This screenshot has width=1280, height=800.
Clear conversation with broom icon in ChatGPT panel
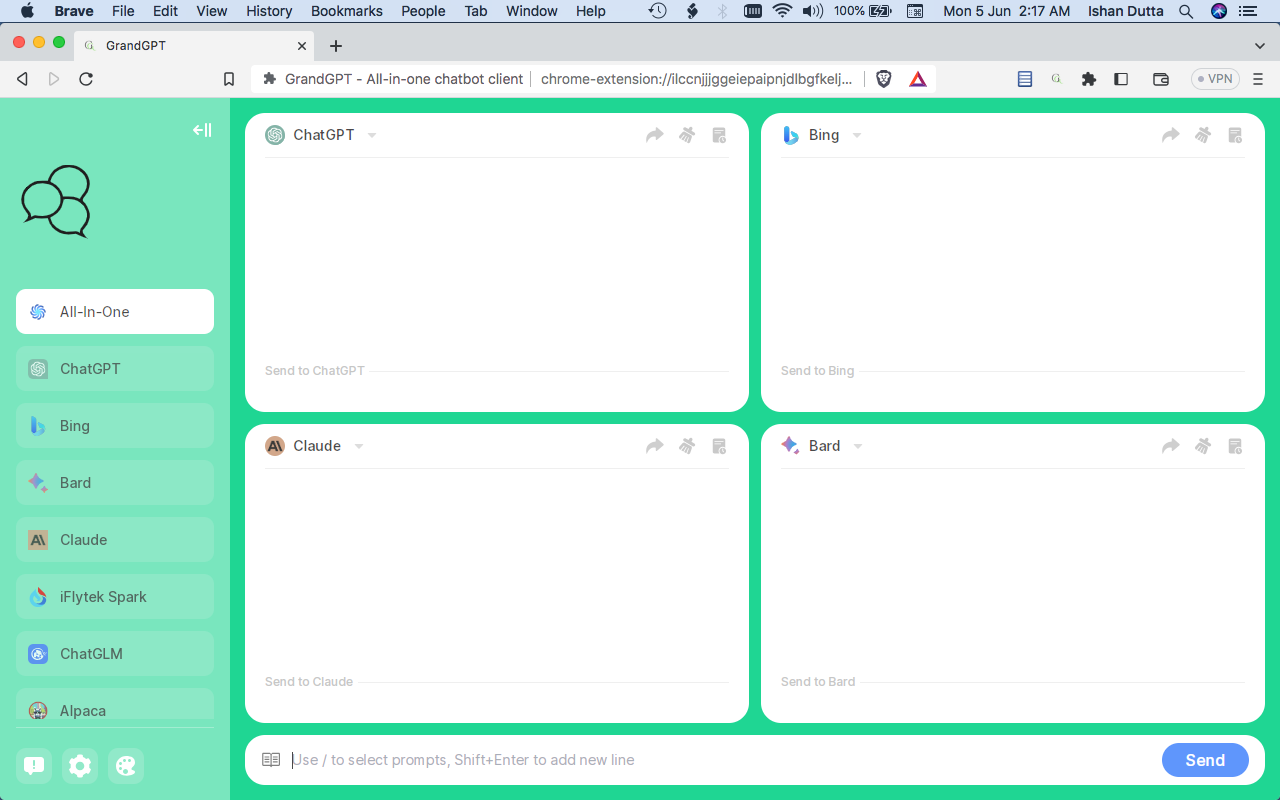tap(687, 135)
